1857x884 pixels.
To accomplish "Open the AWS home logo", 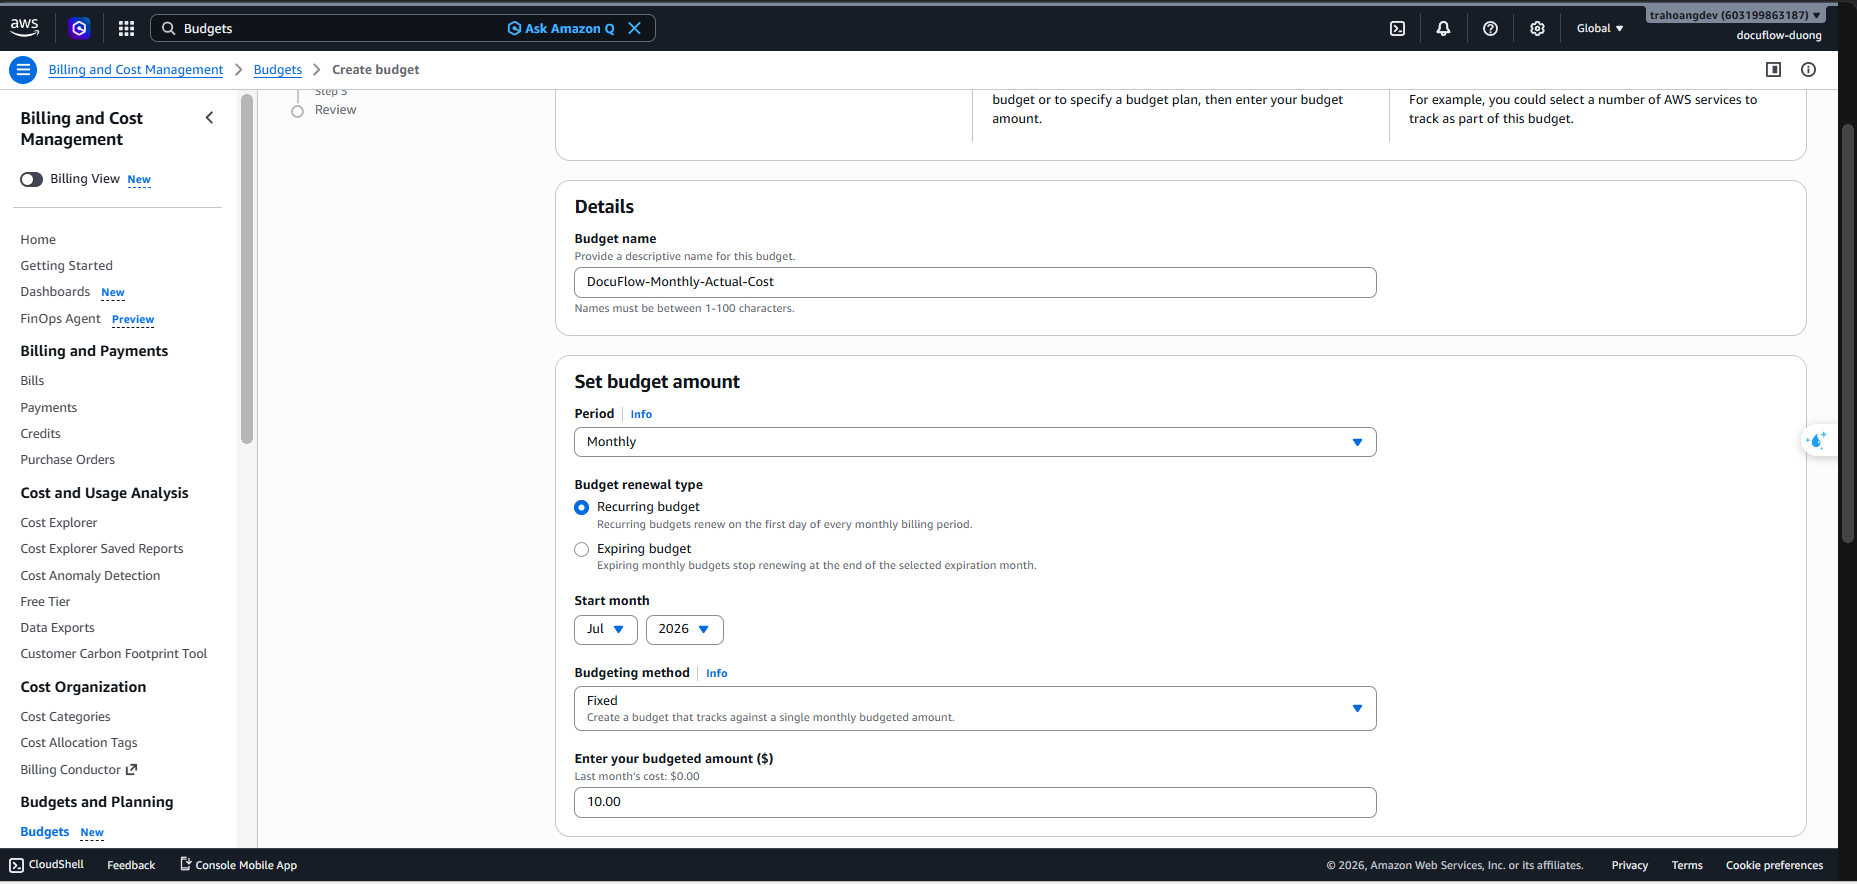I will click(25, 28).
